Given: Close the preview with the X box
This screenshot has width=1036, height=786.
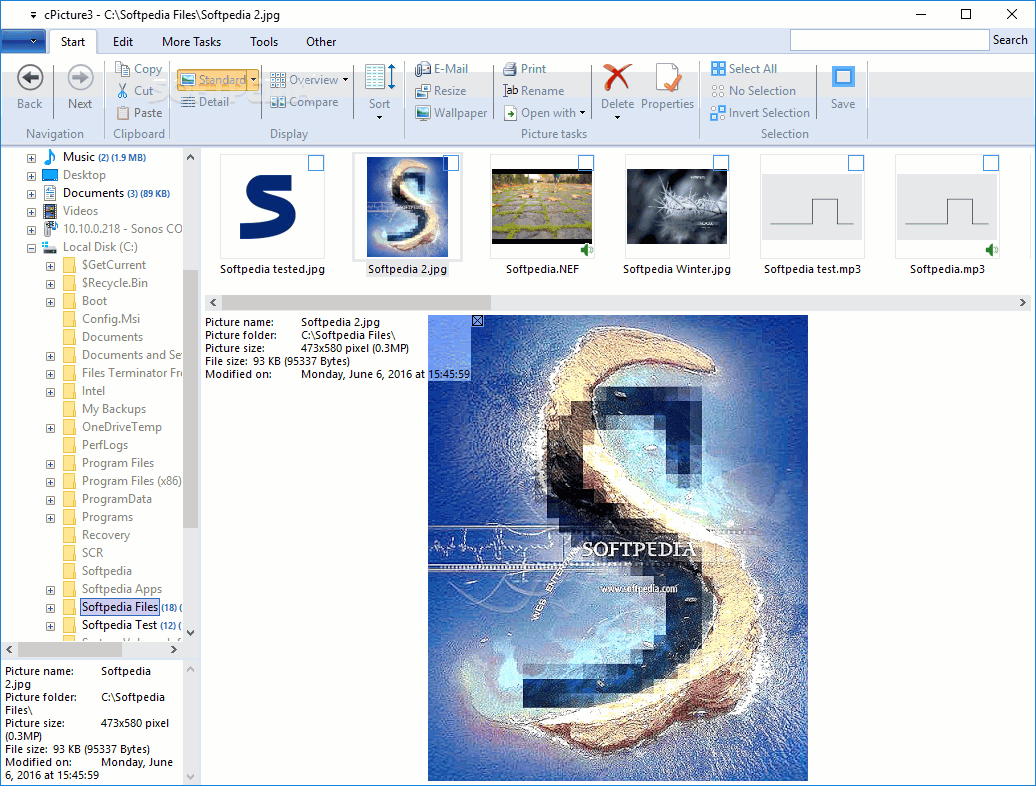Looking at the screenshot, I should click(478, 320).
